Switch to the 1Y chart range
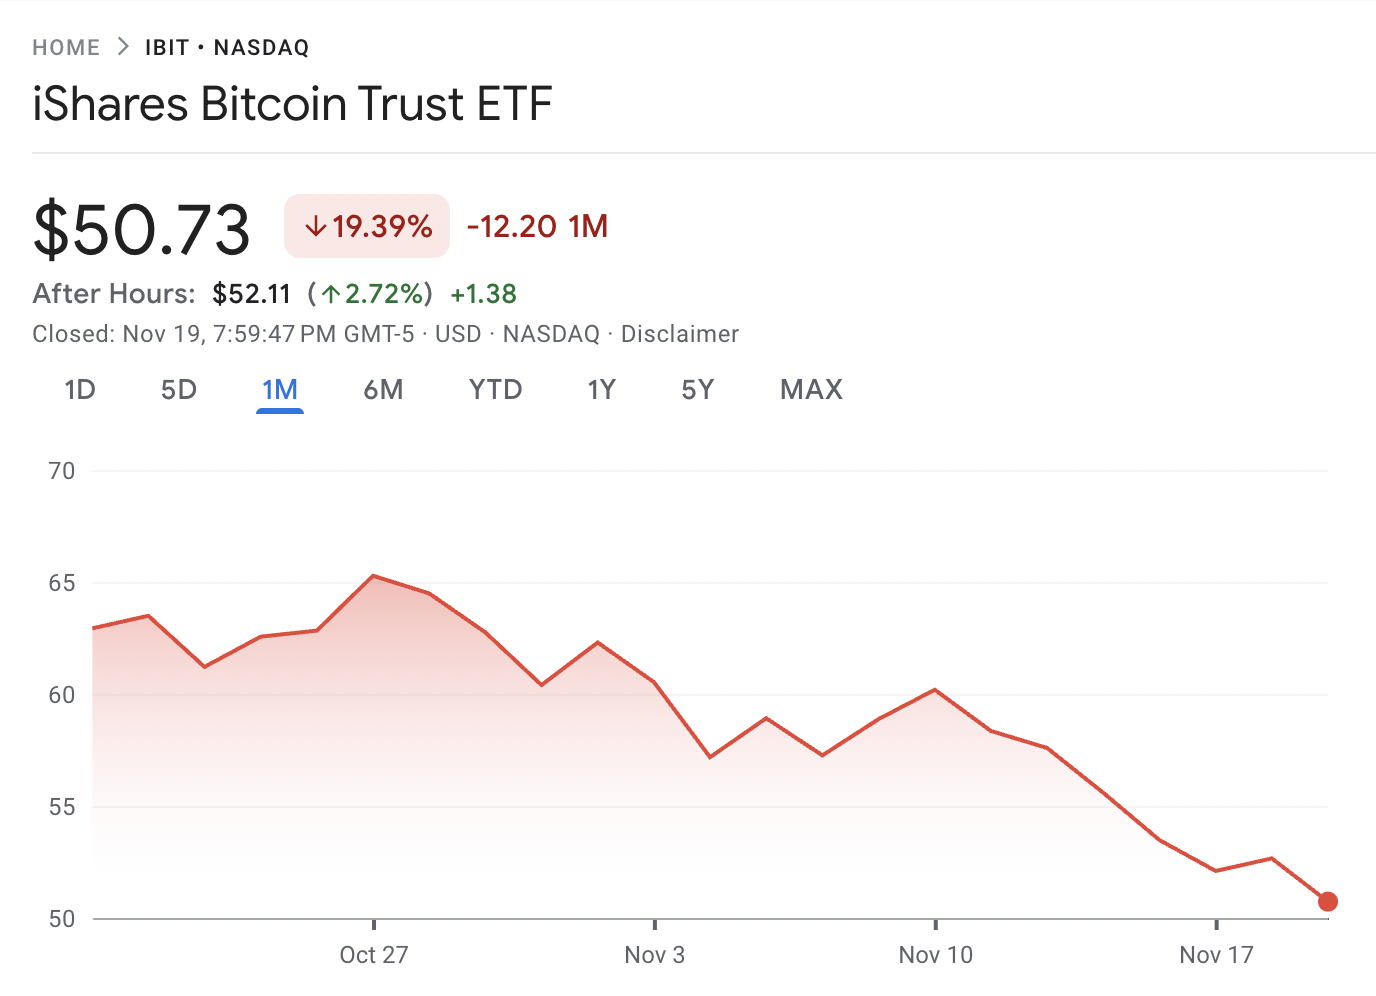Image resolution: width=1376 pixels, height=996 pixels. (x=602, y=390)
